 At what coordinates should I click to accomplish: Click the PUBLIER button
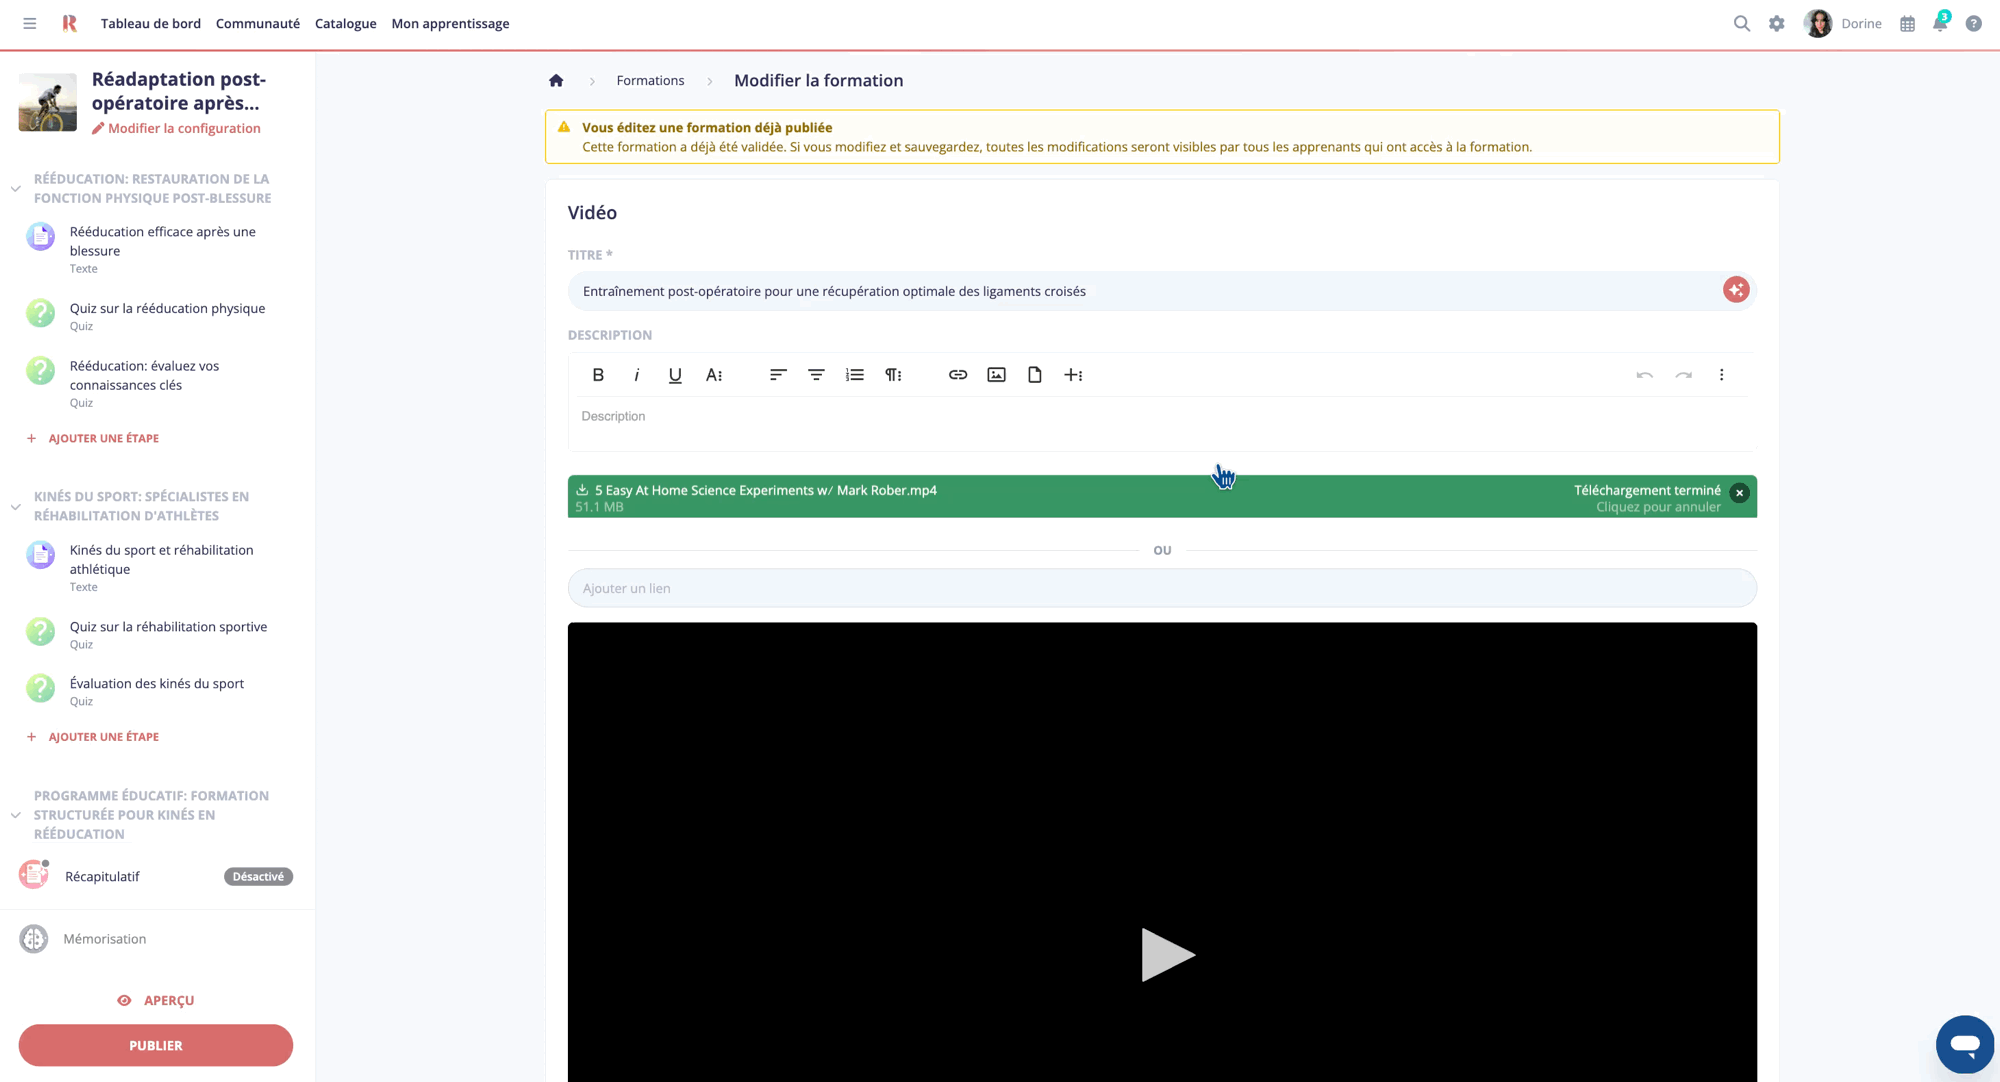pos(155,1045)
